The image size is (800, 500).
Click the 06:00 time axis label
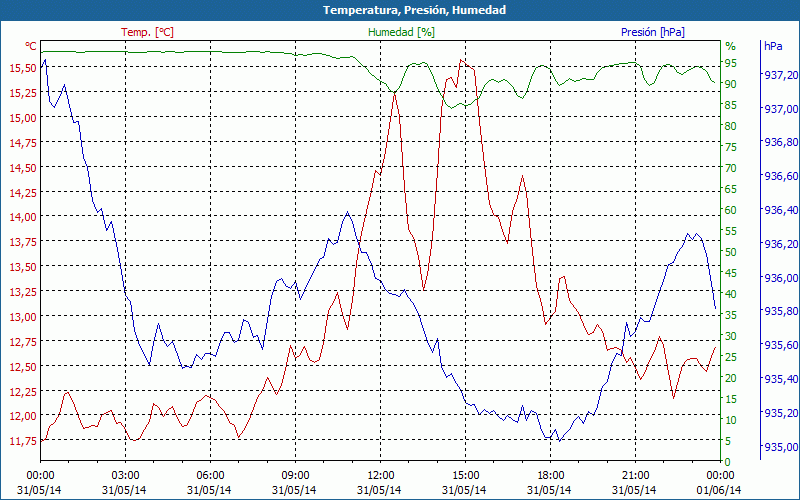[x=210, y=476]
